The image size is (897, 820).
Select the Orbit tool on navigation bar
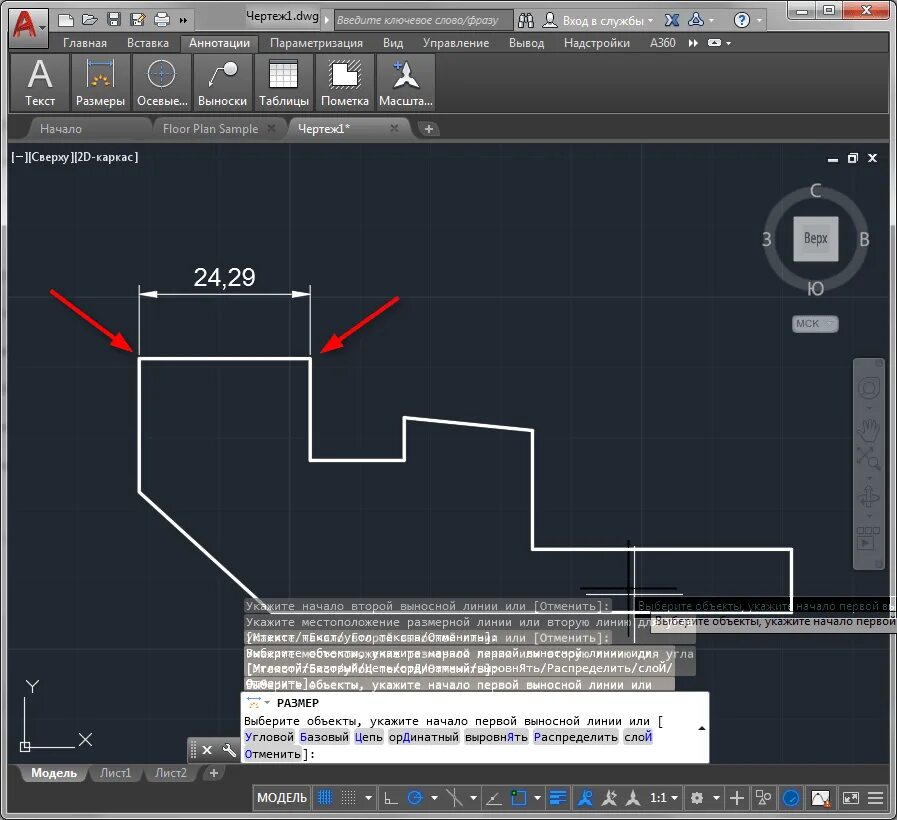(x=868, y=497)
